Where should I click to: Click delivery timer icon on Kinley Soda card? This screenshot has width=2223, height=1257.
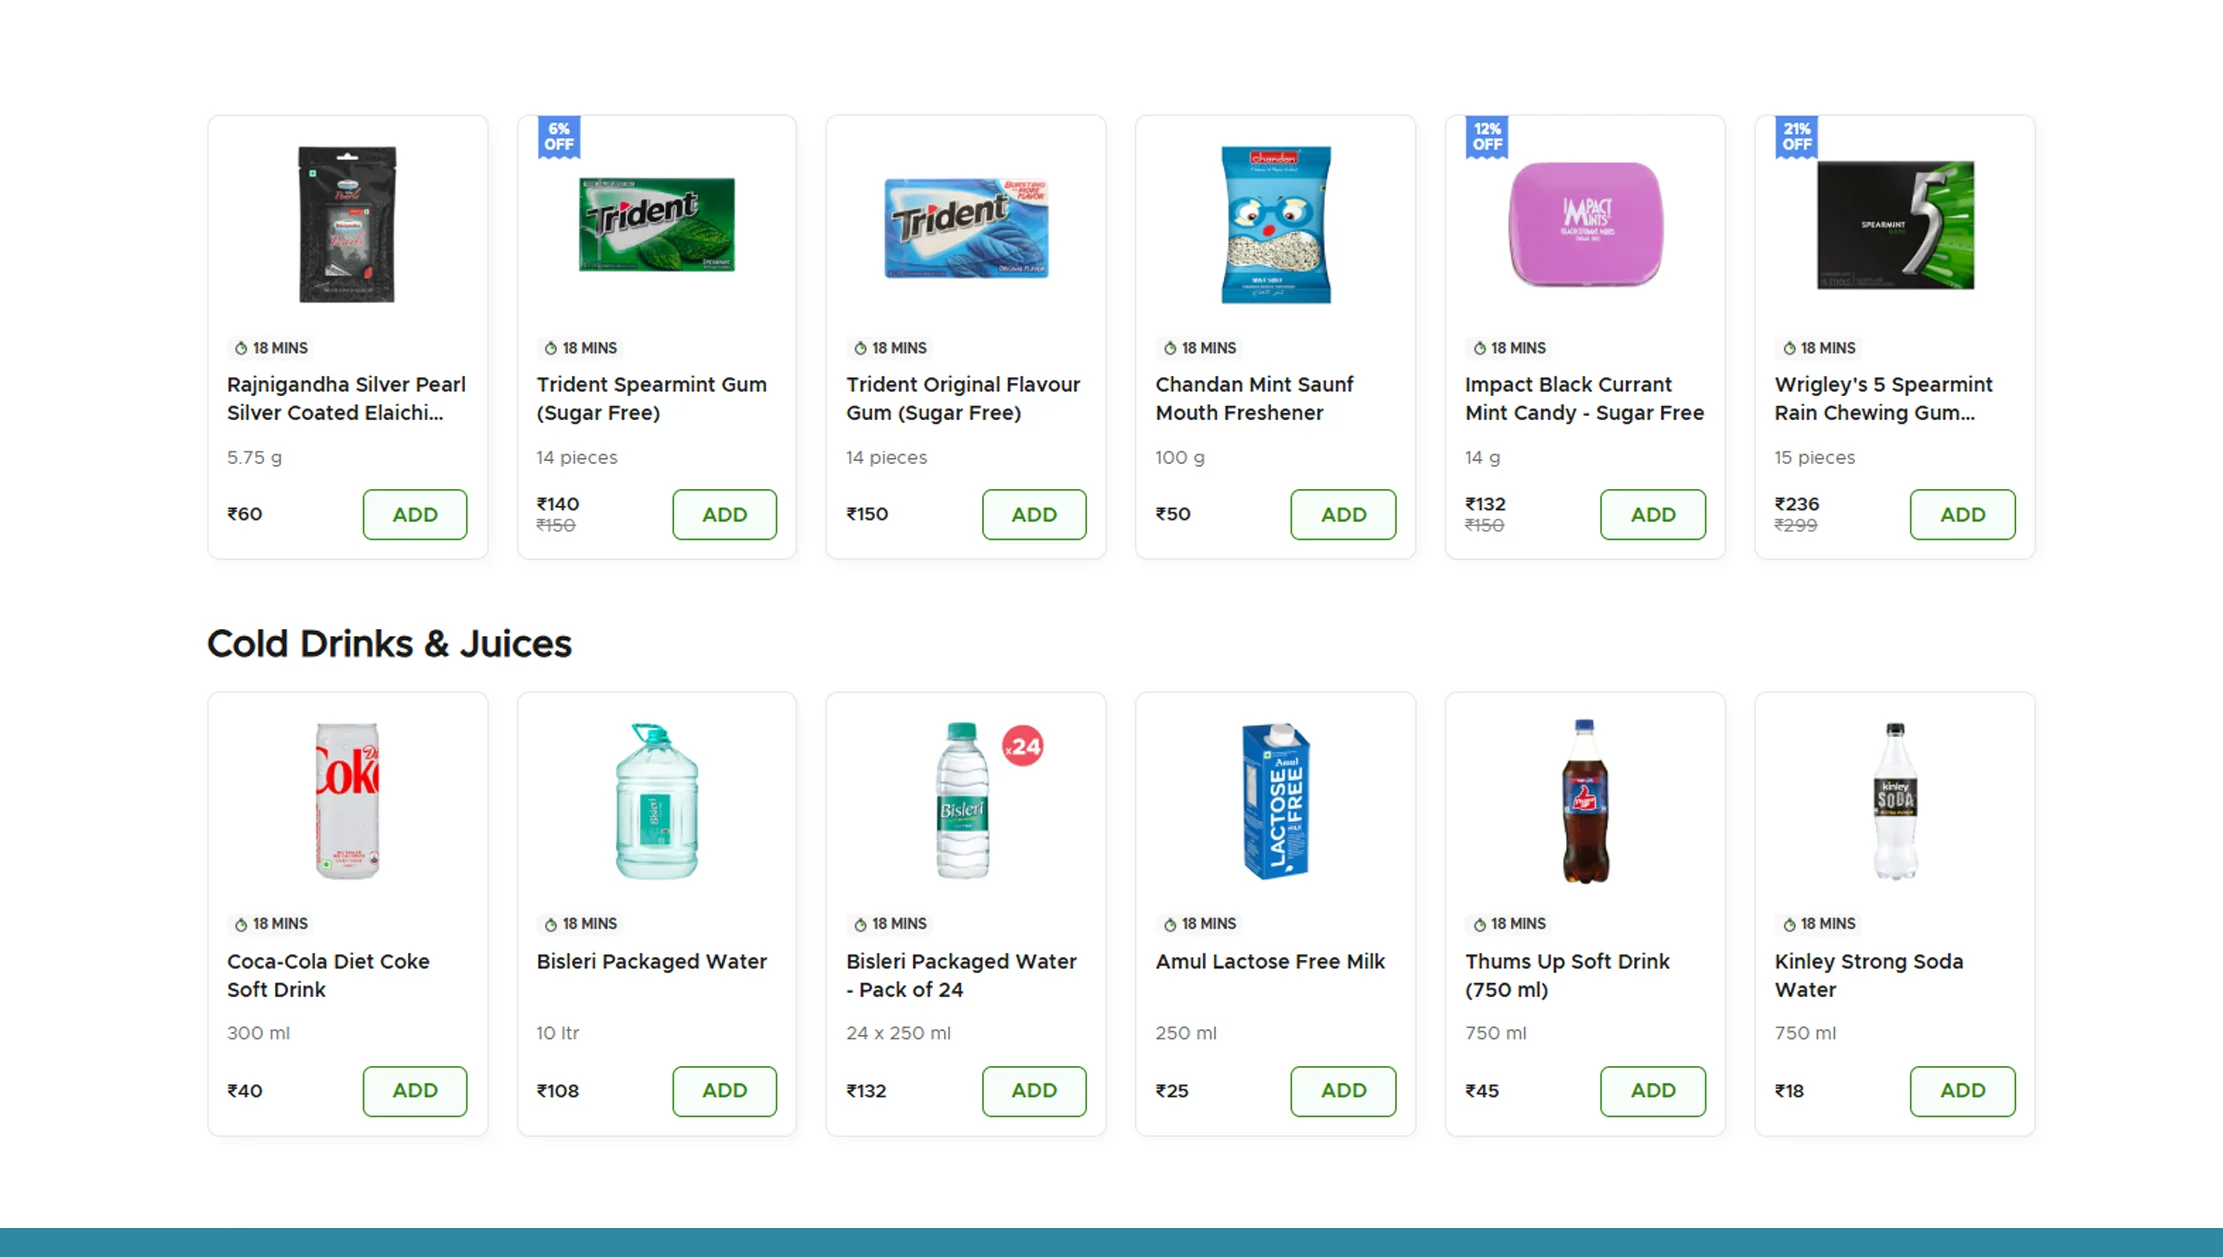[1789, 924]
